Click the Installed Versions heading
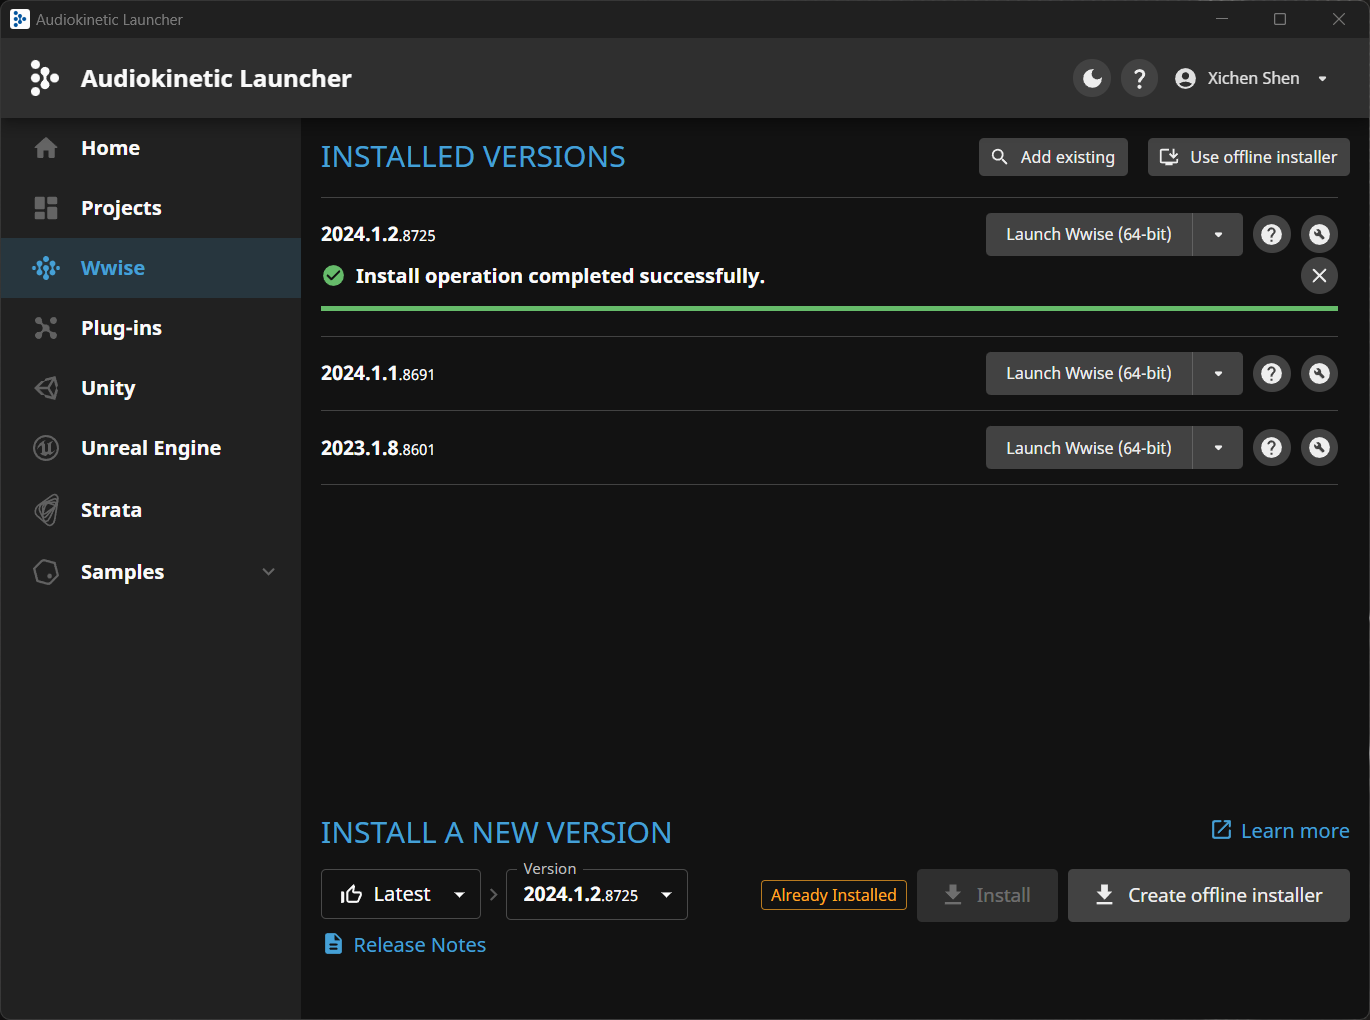 473,157
